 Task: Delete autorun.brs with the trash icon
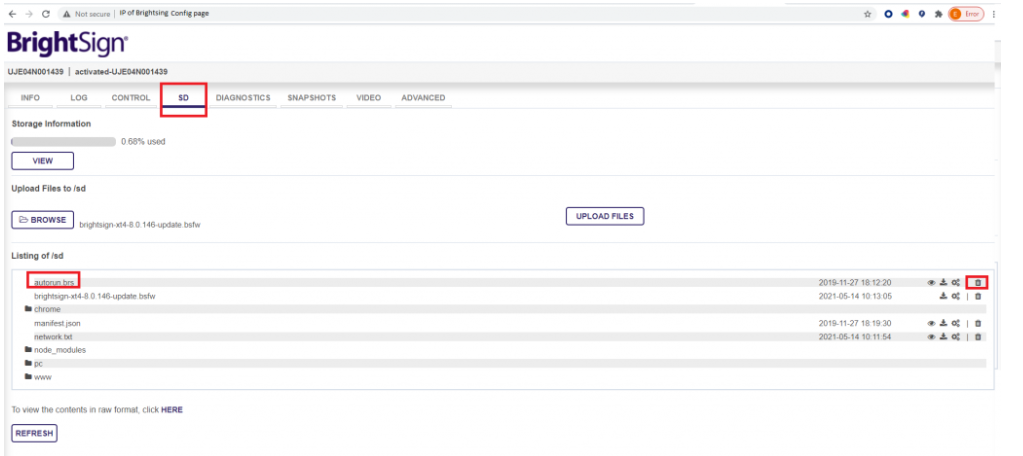[977, 282]
